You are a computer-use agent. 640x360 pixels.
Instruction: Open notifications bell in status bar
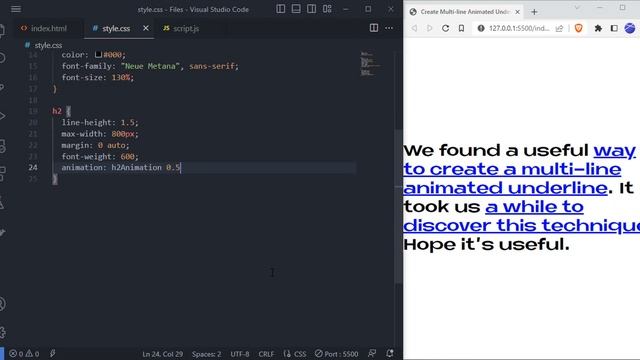(390, 353)
